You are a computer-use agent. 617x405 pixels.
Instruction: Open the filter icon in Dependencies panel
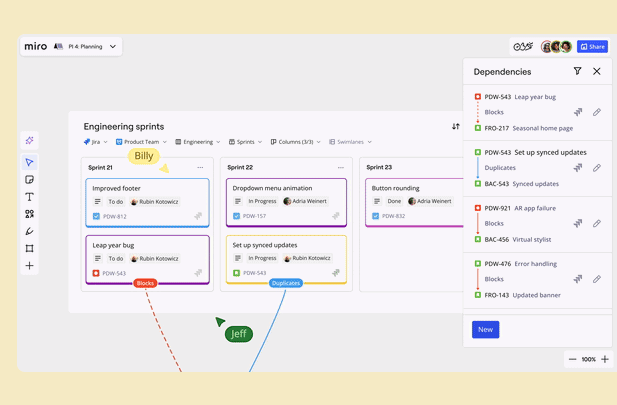577,72
